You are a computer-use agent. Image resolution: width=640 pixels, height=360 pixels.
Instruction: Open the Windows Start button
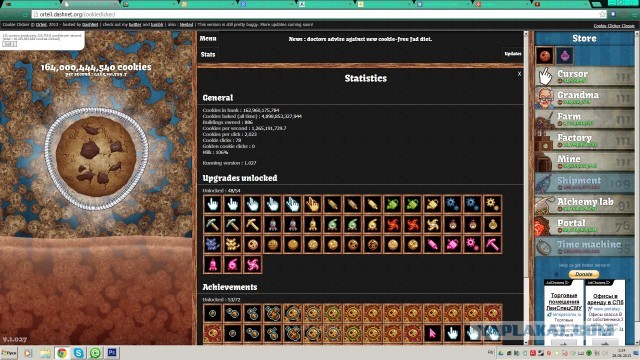[x=9, y=353]
